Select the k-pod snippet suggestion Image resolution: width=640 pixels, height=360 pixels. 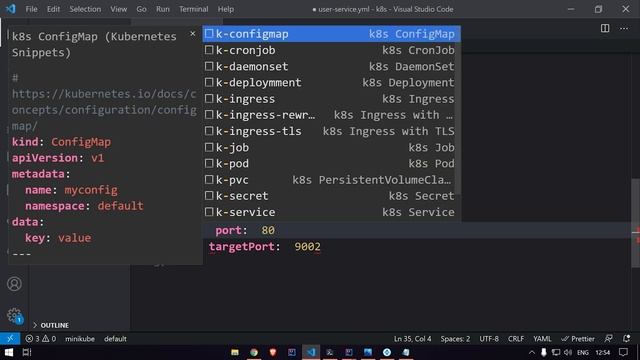329,163
